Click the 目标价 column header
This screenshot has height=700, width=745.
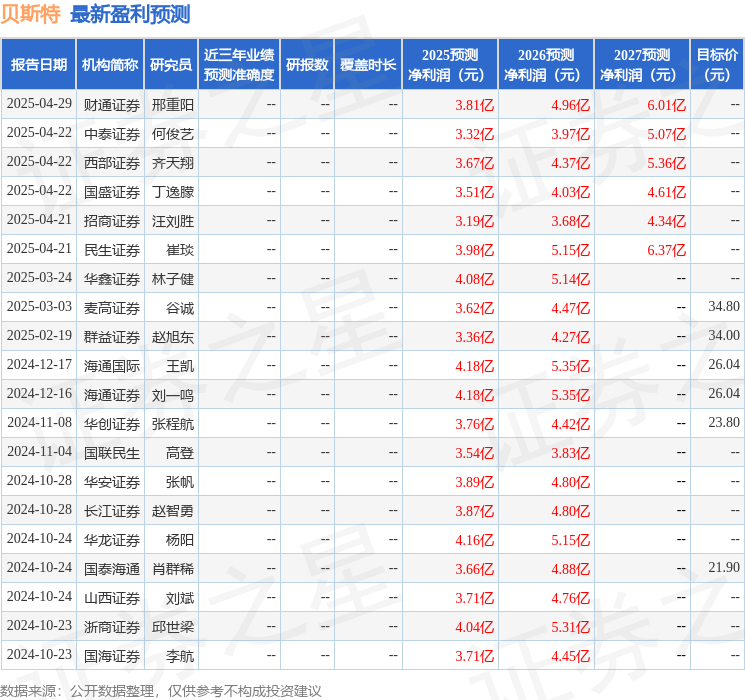(717, 65)
